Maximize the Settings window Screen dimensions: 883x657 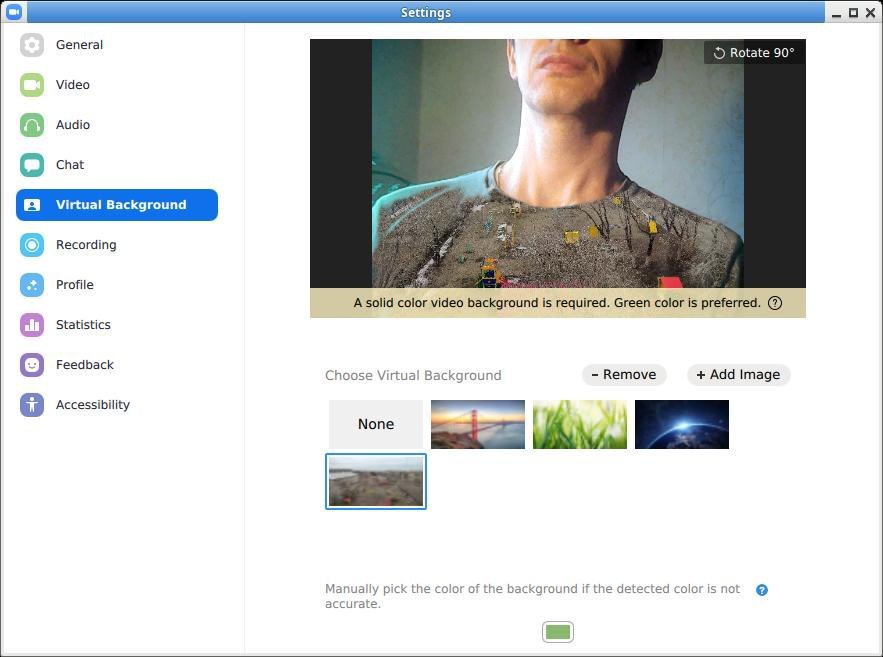point(854,12)
